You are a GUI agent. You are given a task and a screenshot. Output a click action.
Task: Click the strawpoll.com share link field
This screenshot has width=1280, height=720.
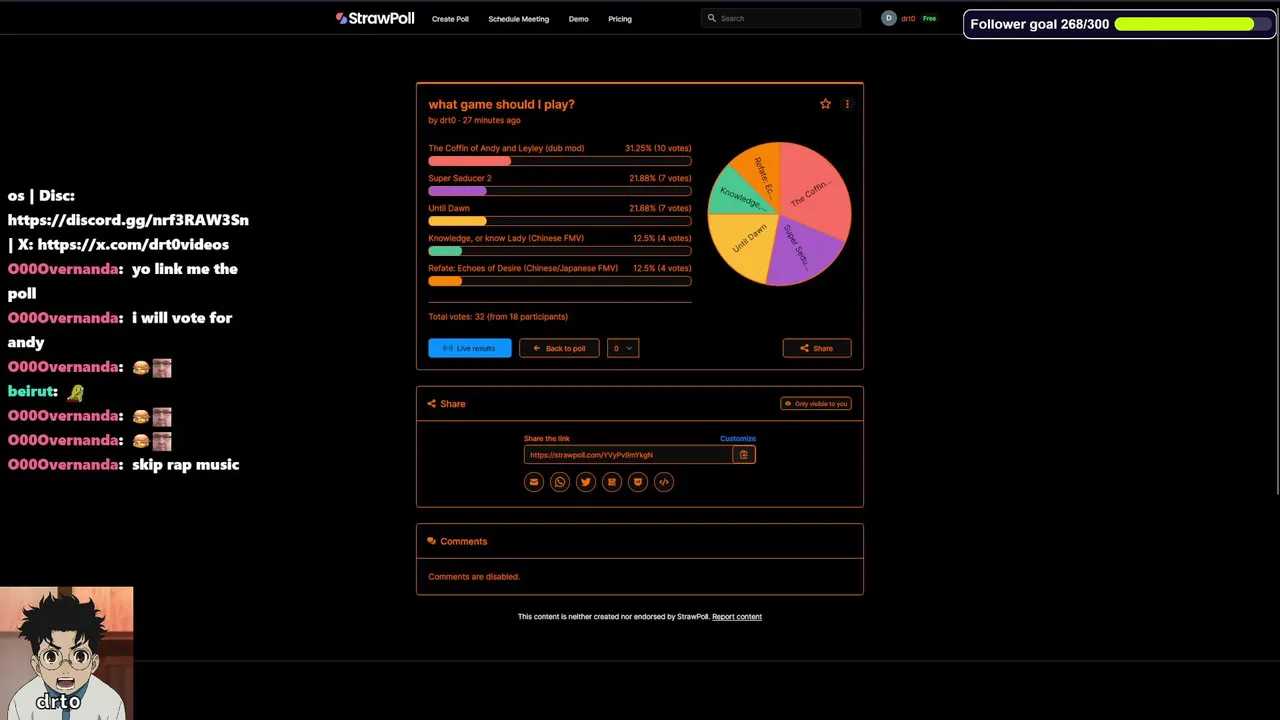[628, 455]
